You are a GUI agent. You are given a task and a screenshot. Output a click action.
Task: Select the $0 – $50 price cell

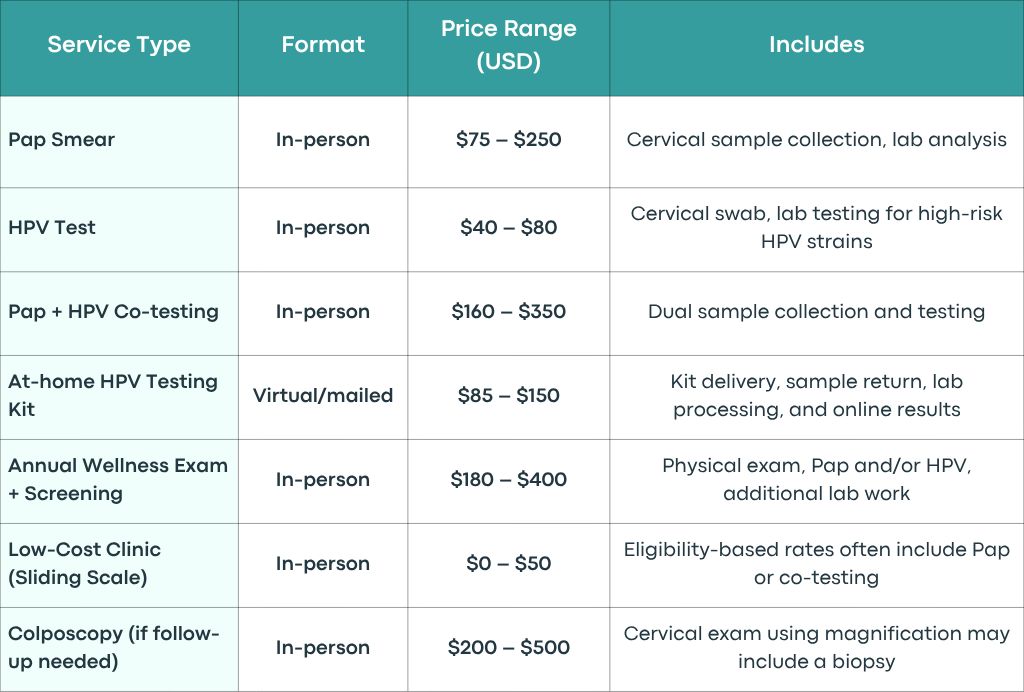509,563
